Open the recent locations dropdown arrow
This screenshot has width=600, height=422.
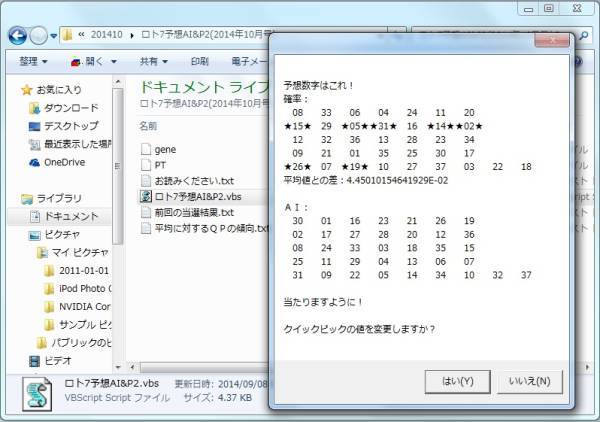pyautogui.click(x=54, y=36)
